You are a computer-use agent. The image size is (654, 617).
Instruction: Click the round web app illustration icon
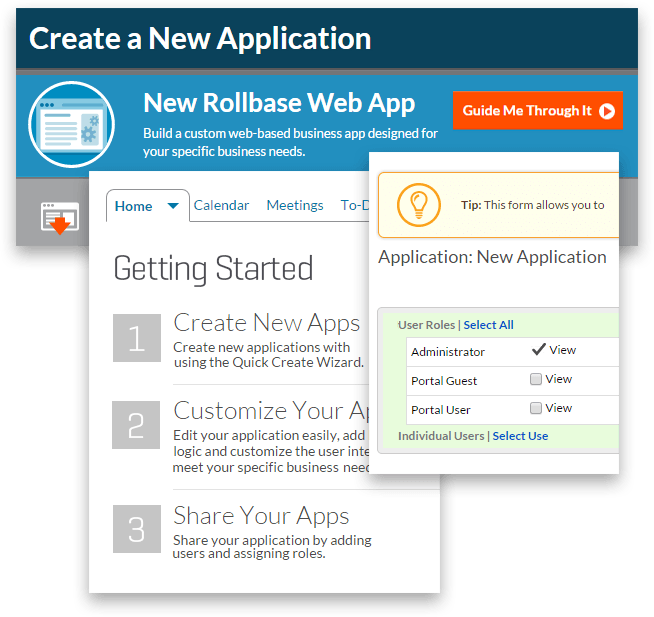click(x=71, y=124)
